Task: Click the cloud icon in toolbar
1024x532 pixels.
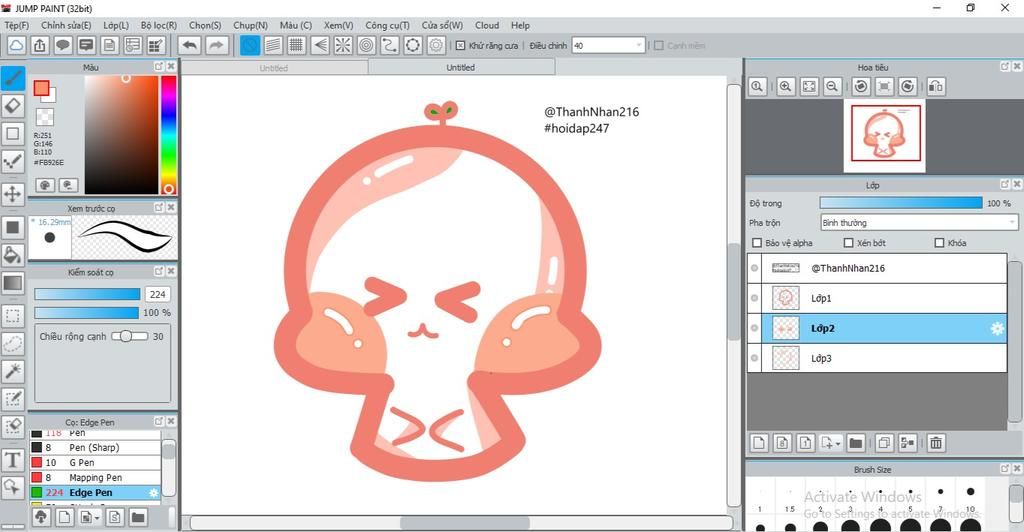Action: pos(16,45)
